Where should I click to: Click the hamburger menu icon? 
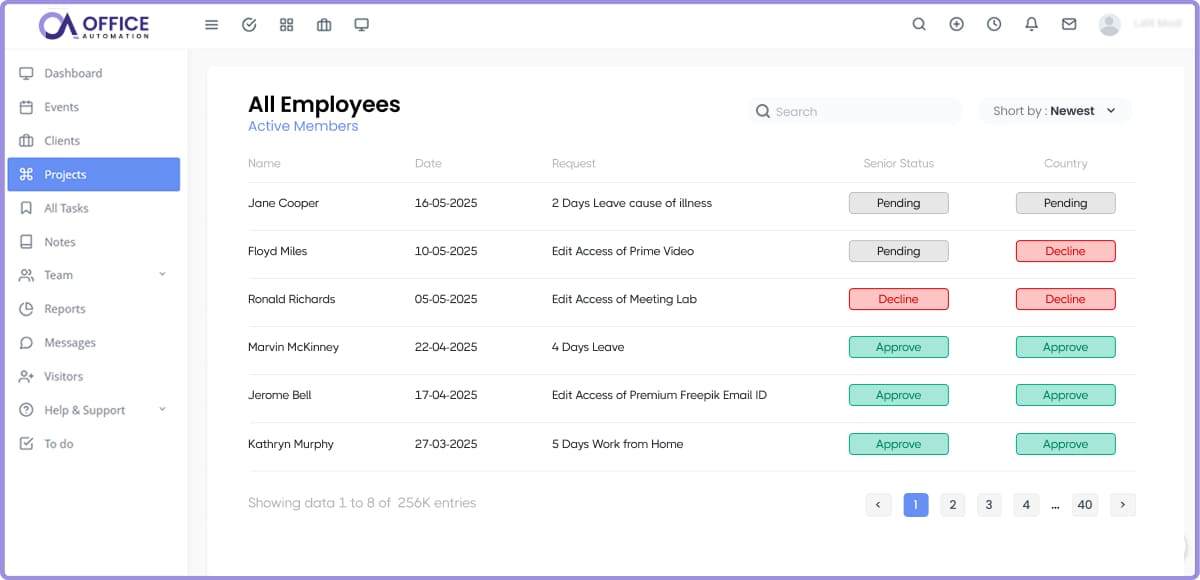[211, 25]
